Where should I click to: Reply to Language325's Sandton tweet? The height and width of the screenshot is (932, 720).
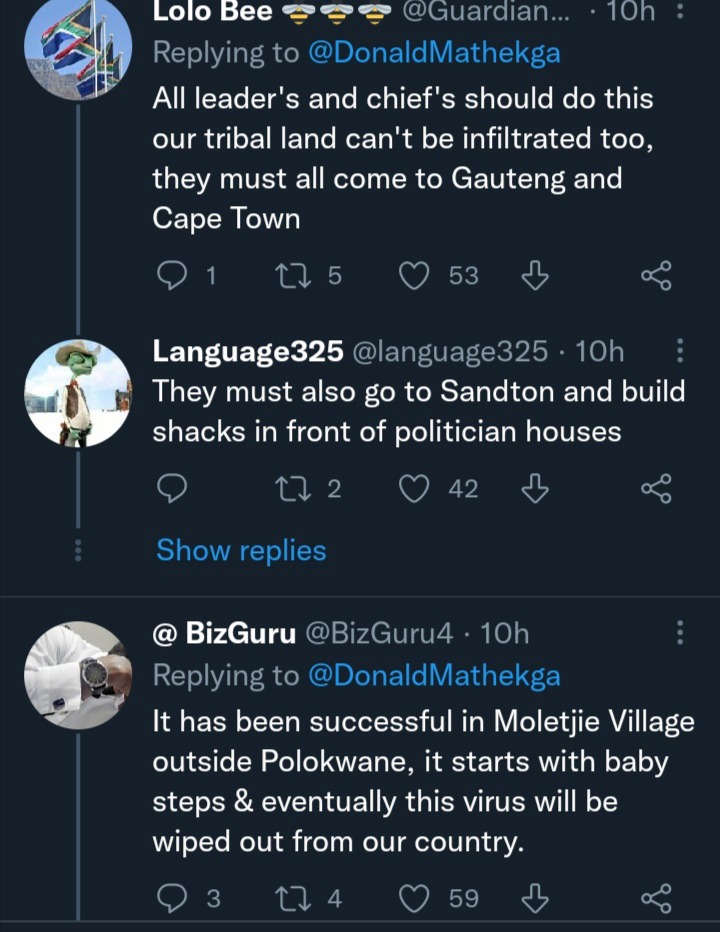(x=171, y=489)
